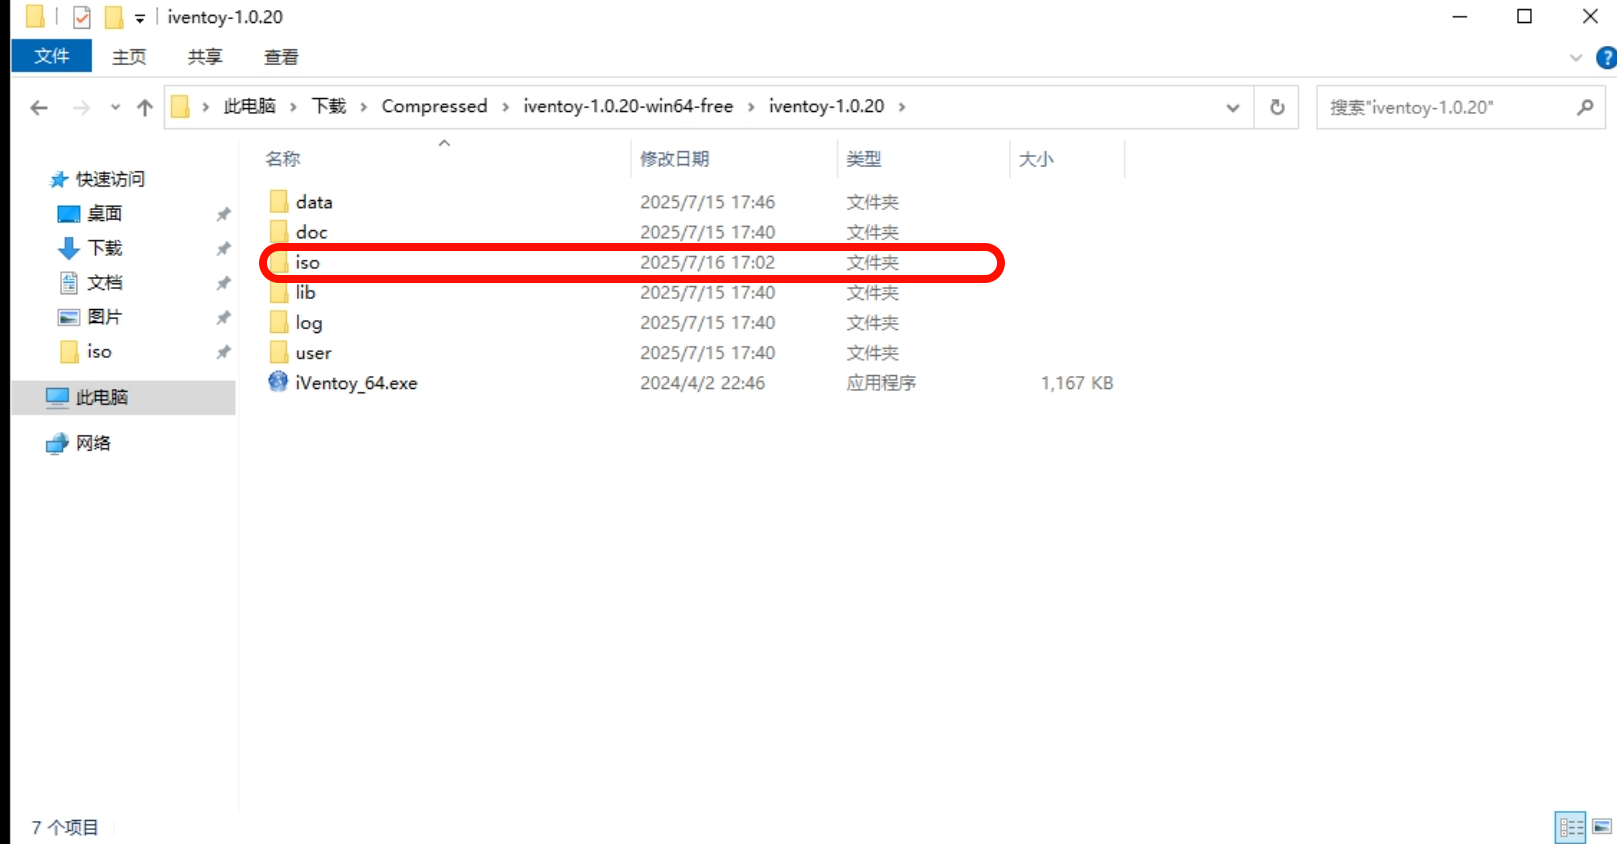Go up one folder level
The width and height of the screenshot is (1617, 844).
145,107
